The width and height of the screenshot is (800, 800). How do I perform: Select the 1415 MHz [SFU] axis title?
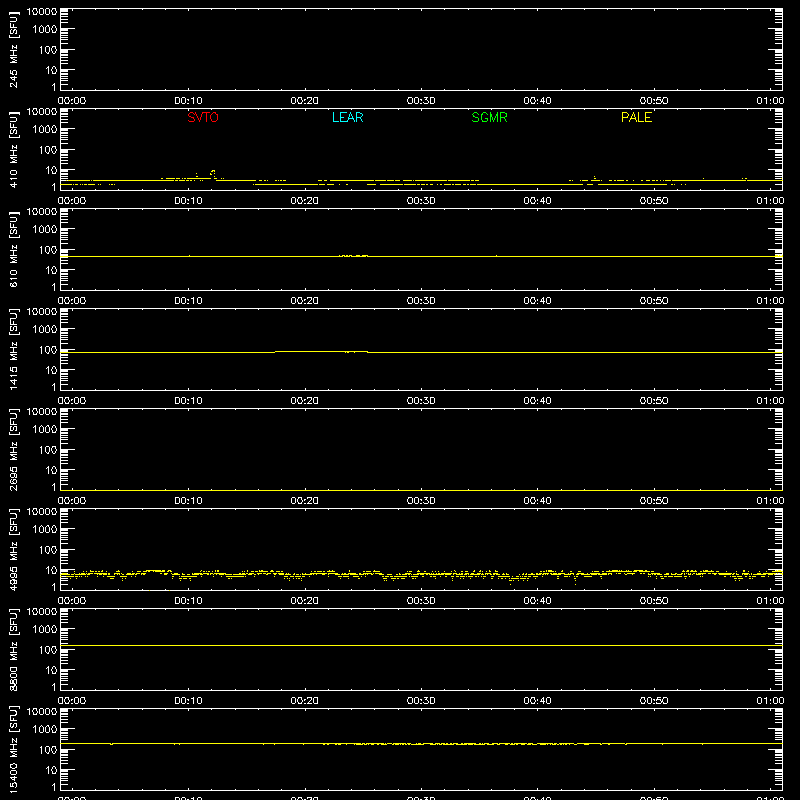[x=13, y=349]
